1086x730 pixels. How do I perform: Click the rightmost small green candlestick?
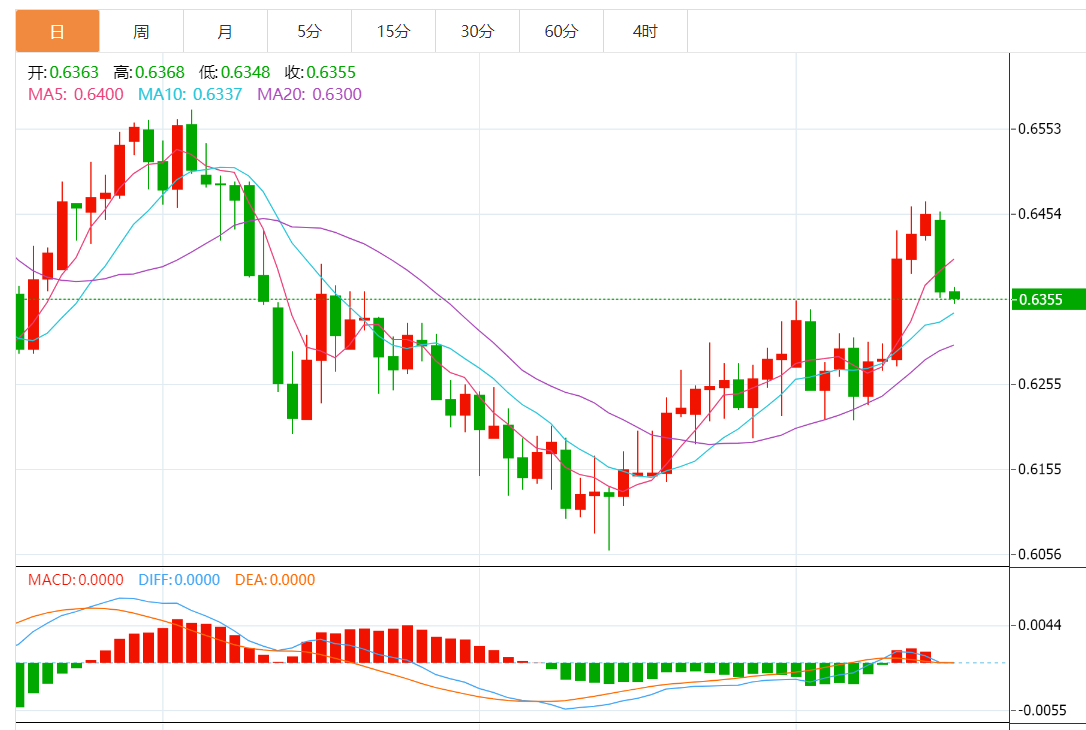955,294
